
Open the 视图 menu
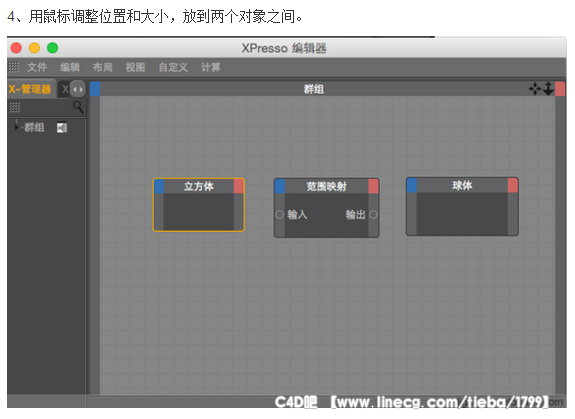coord(135,67)
